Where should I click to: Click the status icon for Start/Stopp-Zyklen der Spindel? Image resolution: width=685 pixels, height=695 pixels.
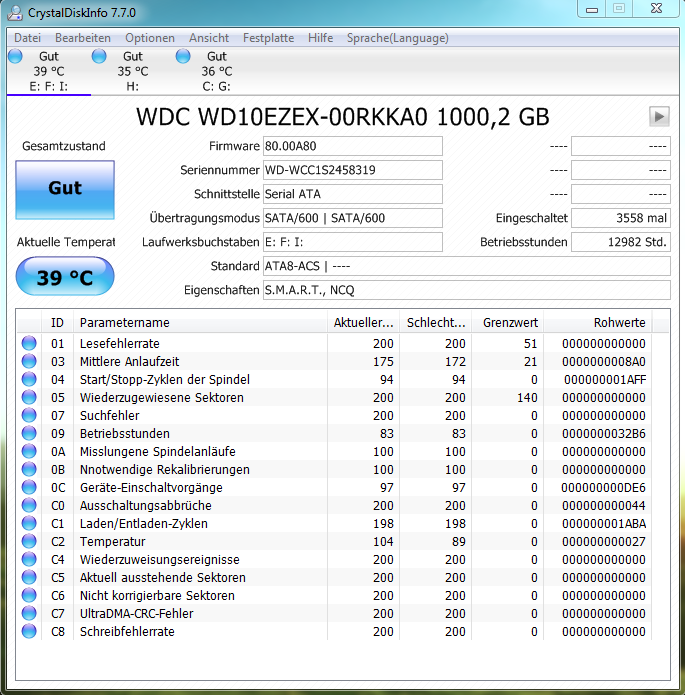point(29,379)
